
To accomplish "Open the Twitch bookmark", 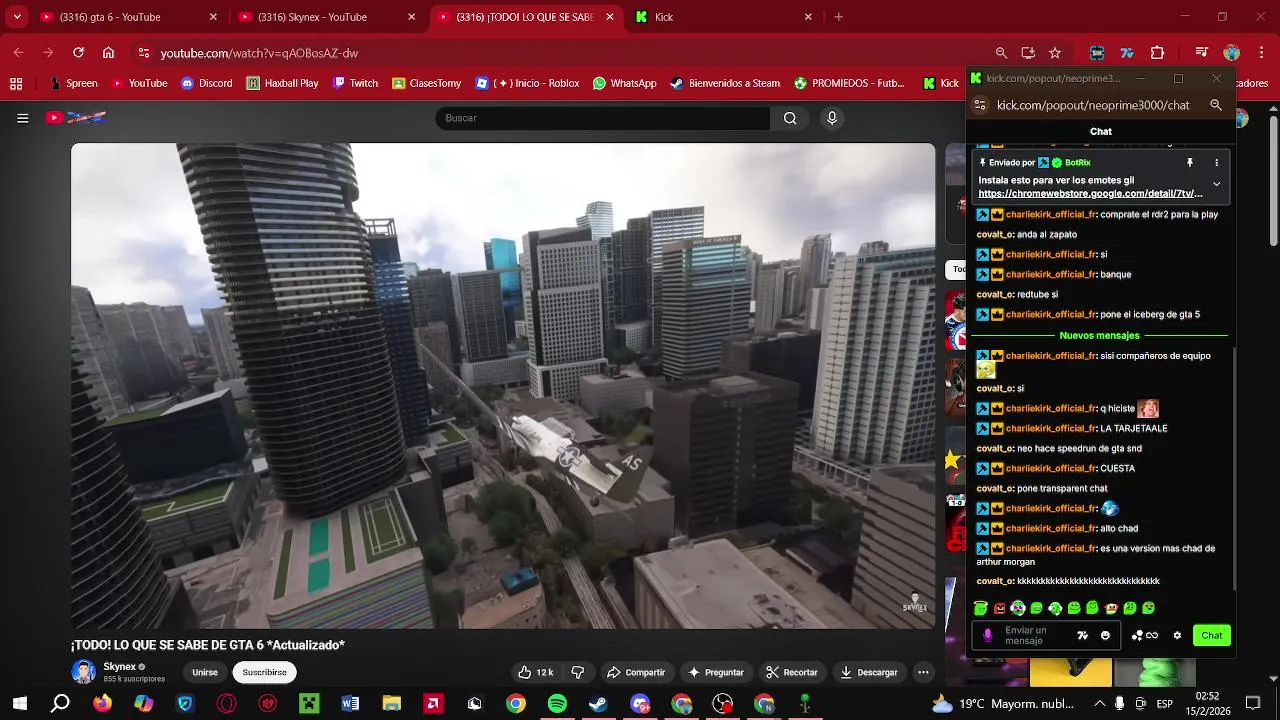I will coord(355,83).
